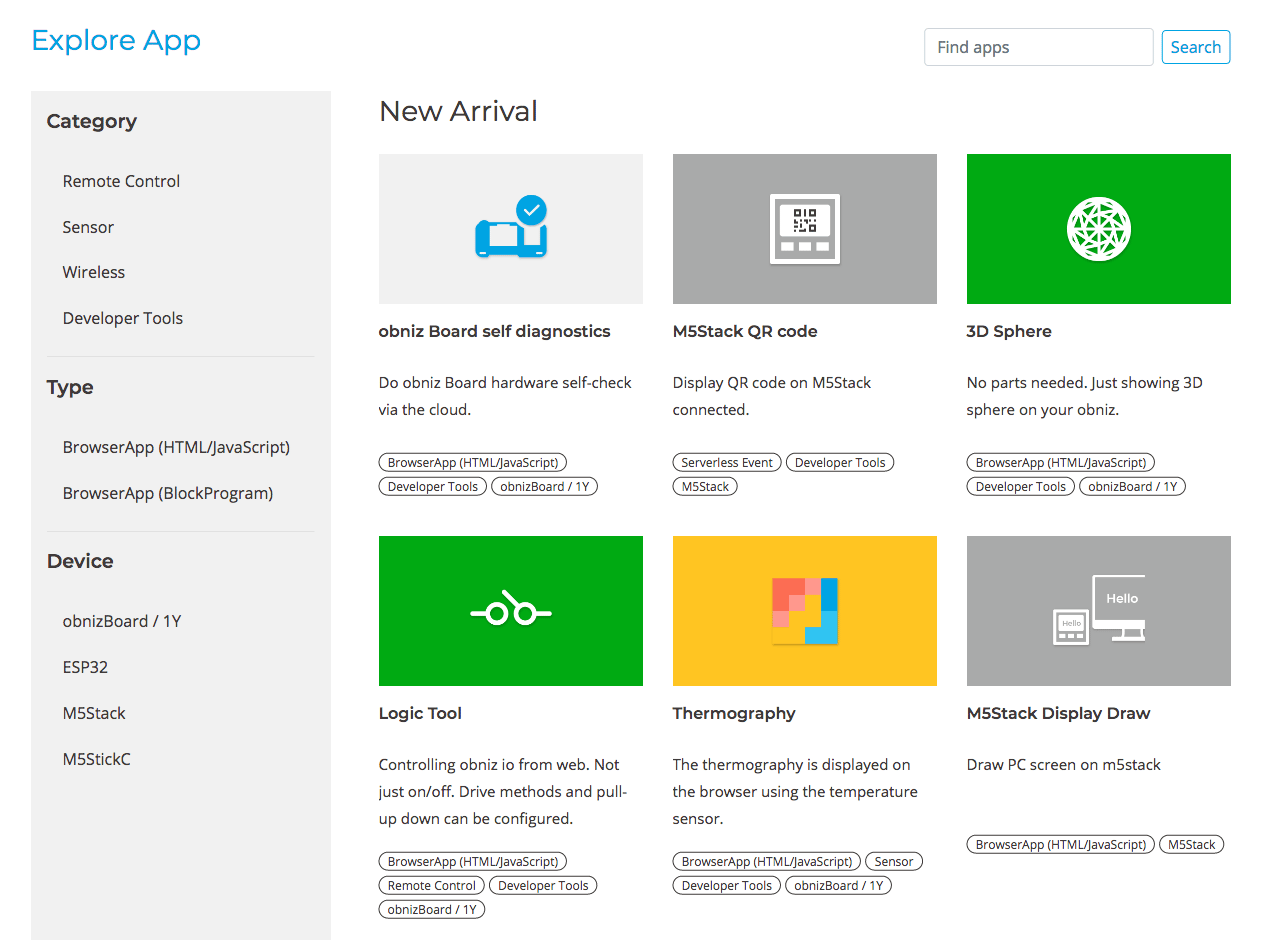
Task: Select the Sensor category
Action: pyautogui.click(x=88, y=227)
